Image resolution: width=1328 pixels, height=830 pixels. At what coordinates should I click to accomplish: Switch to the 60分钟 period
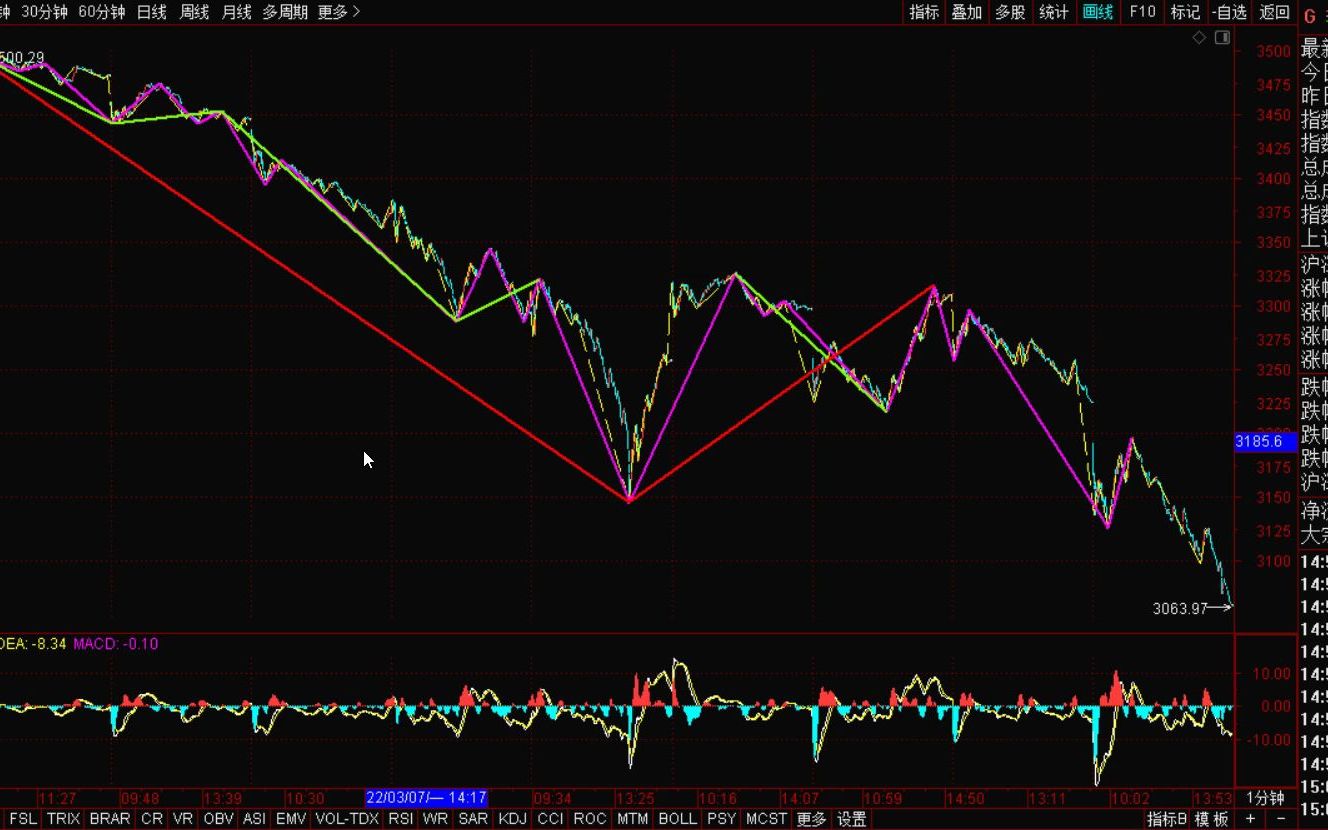pos(101,12)
